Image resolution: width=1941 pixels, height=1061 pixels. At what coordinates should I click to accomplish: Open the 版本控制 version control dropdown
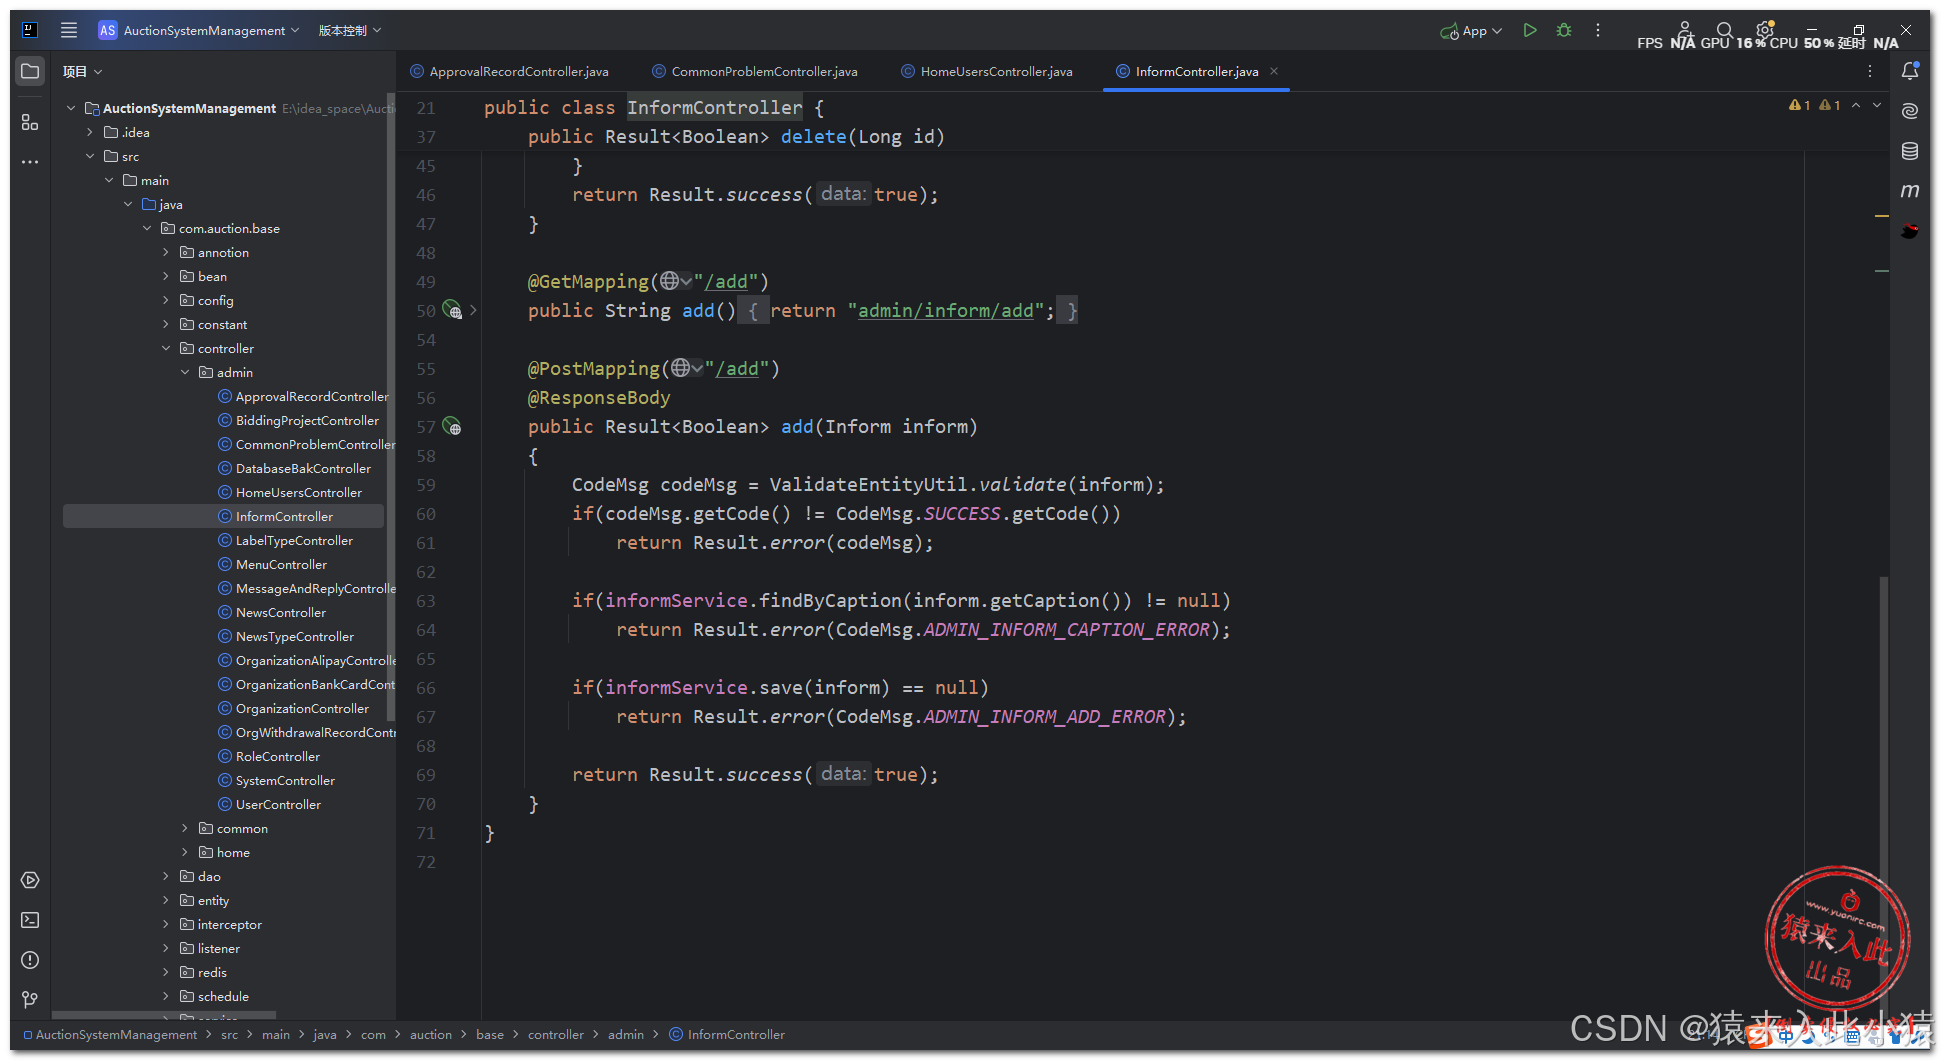[x=350, y=30]
